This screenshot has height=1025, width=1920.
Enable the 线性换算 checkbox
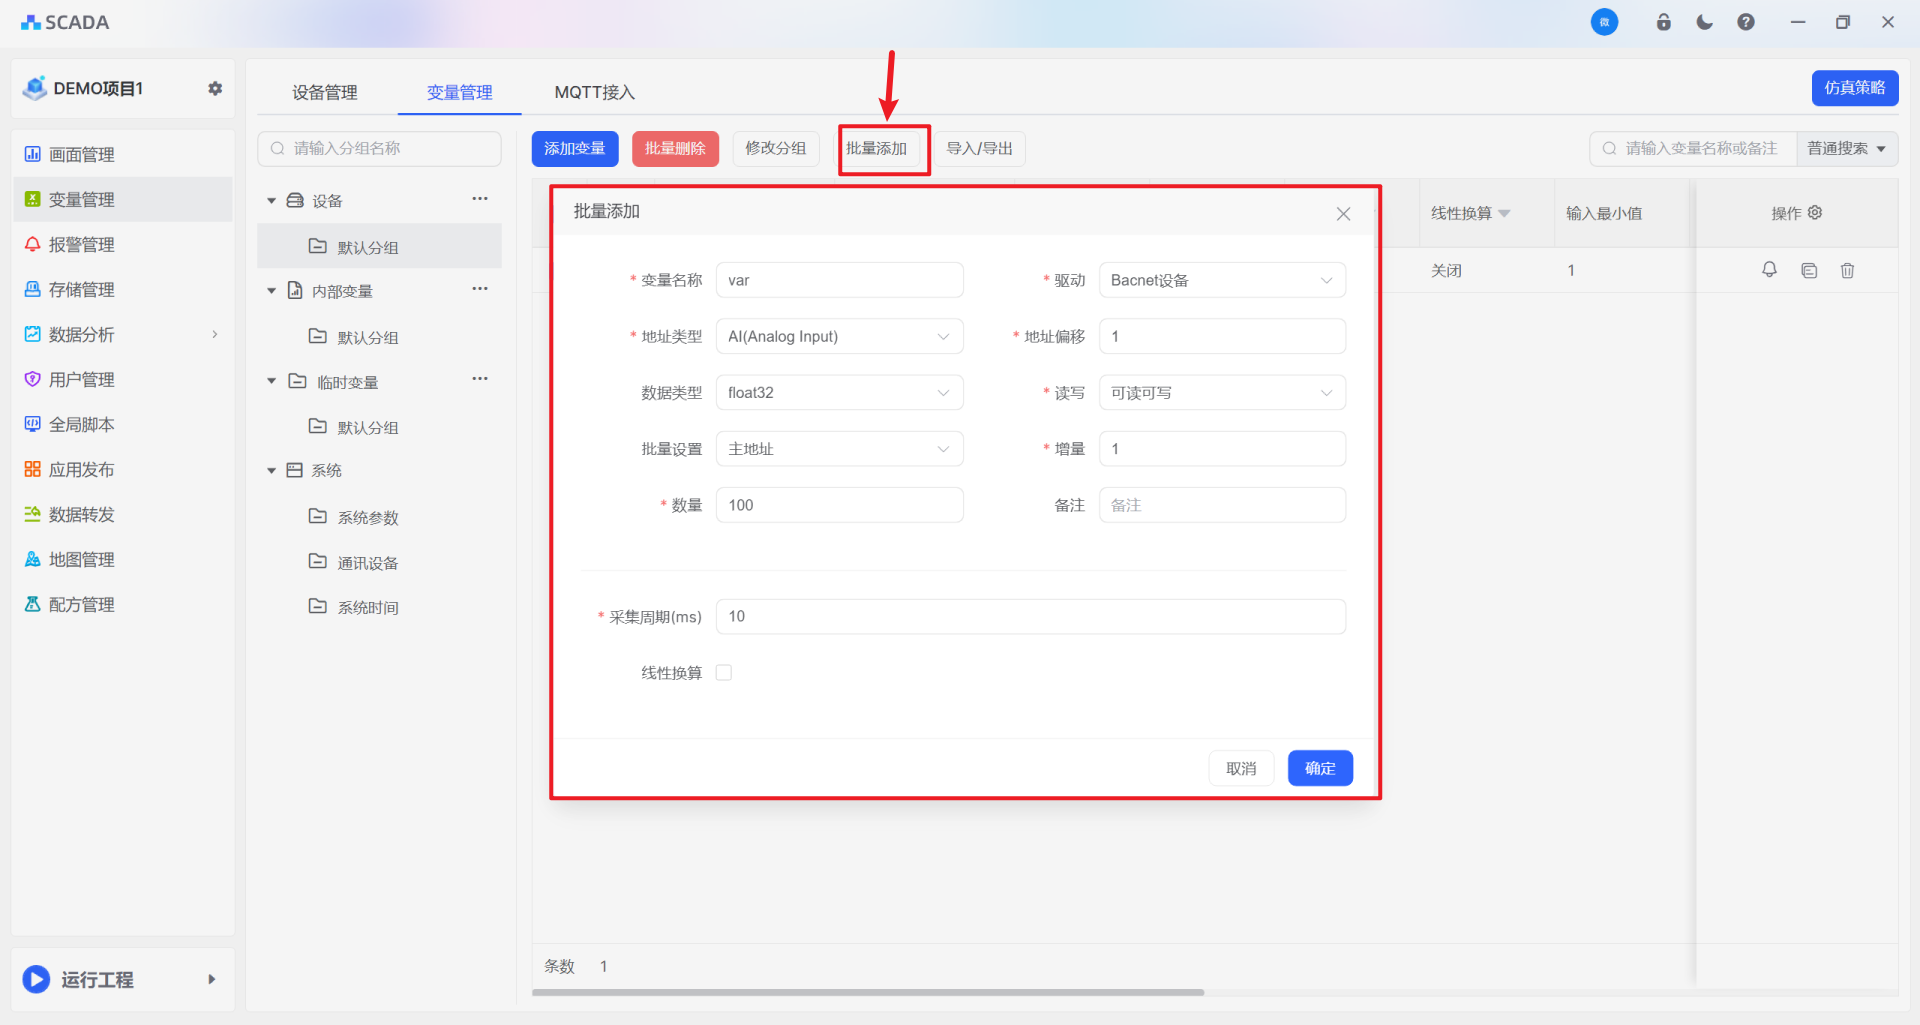724,673
